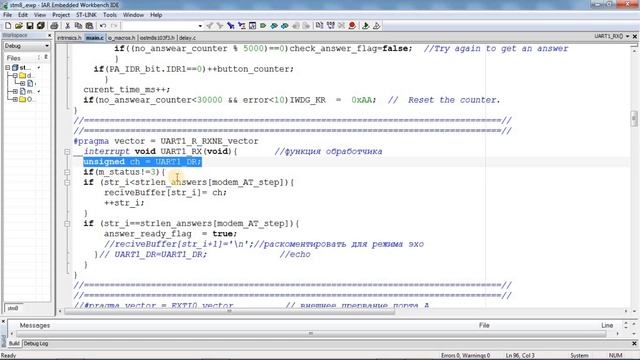Open the Tools menu
Screen dimensions: 640x360
(110, 15)
